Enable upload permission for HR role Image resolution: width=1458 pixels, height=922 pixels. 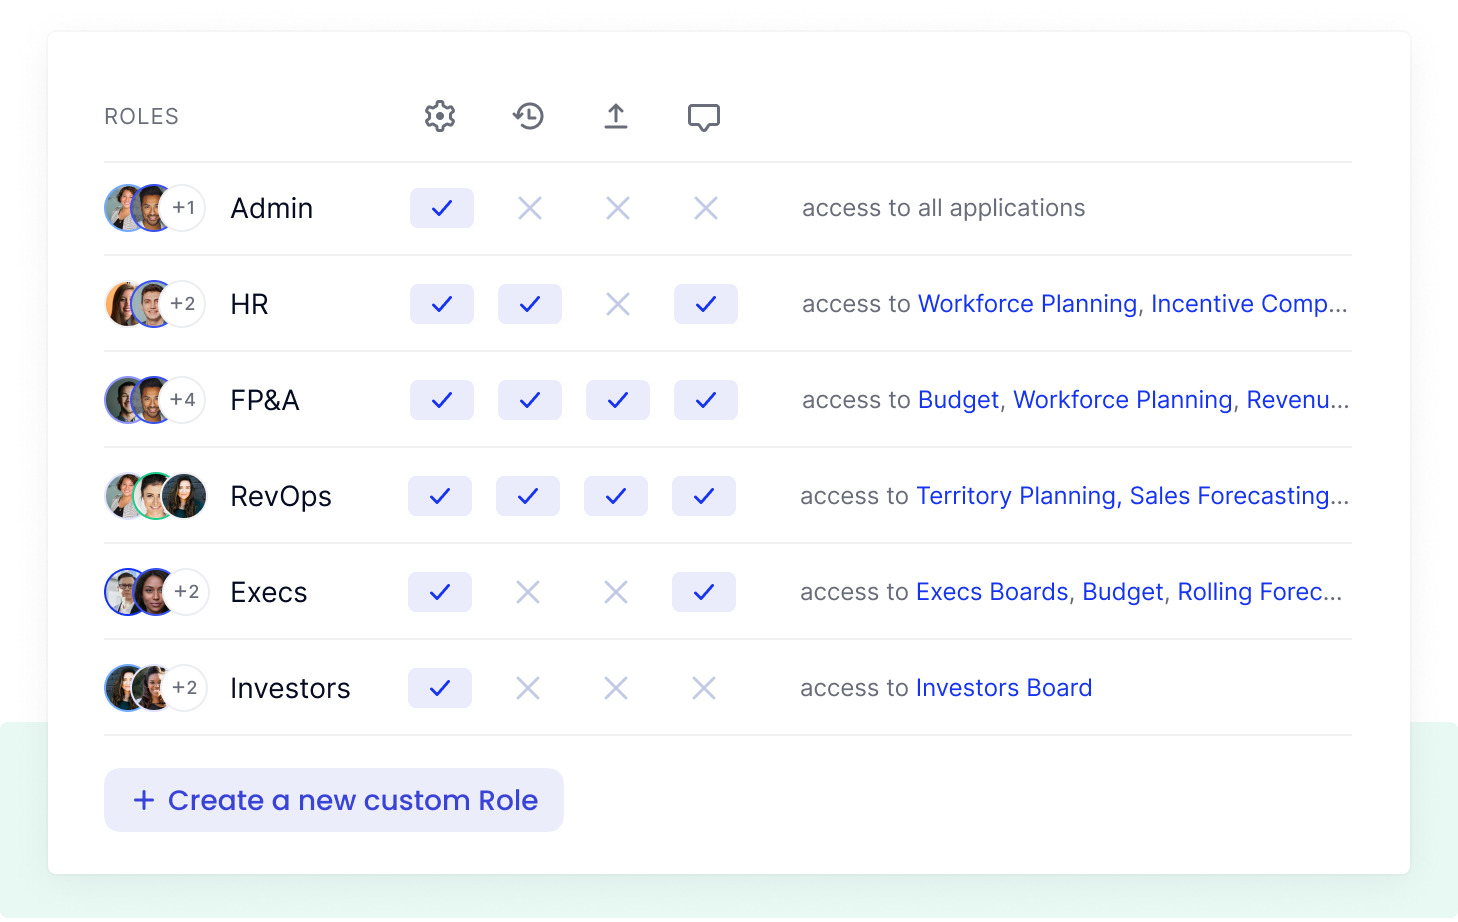618,304
